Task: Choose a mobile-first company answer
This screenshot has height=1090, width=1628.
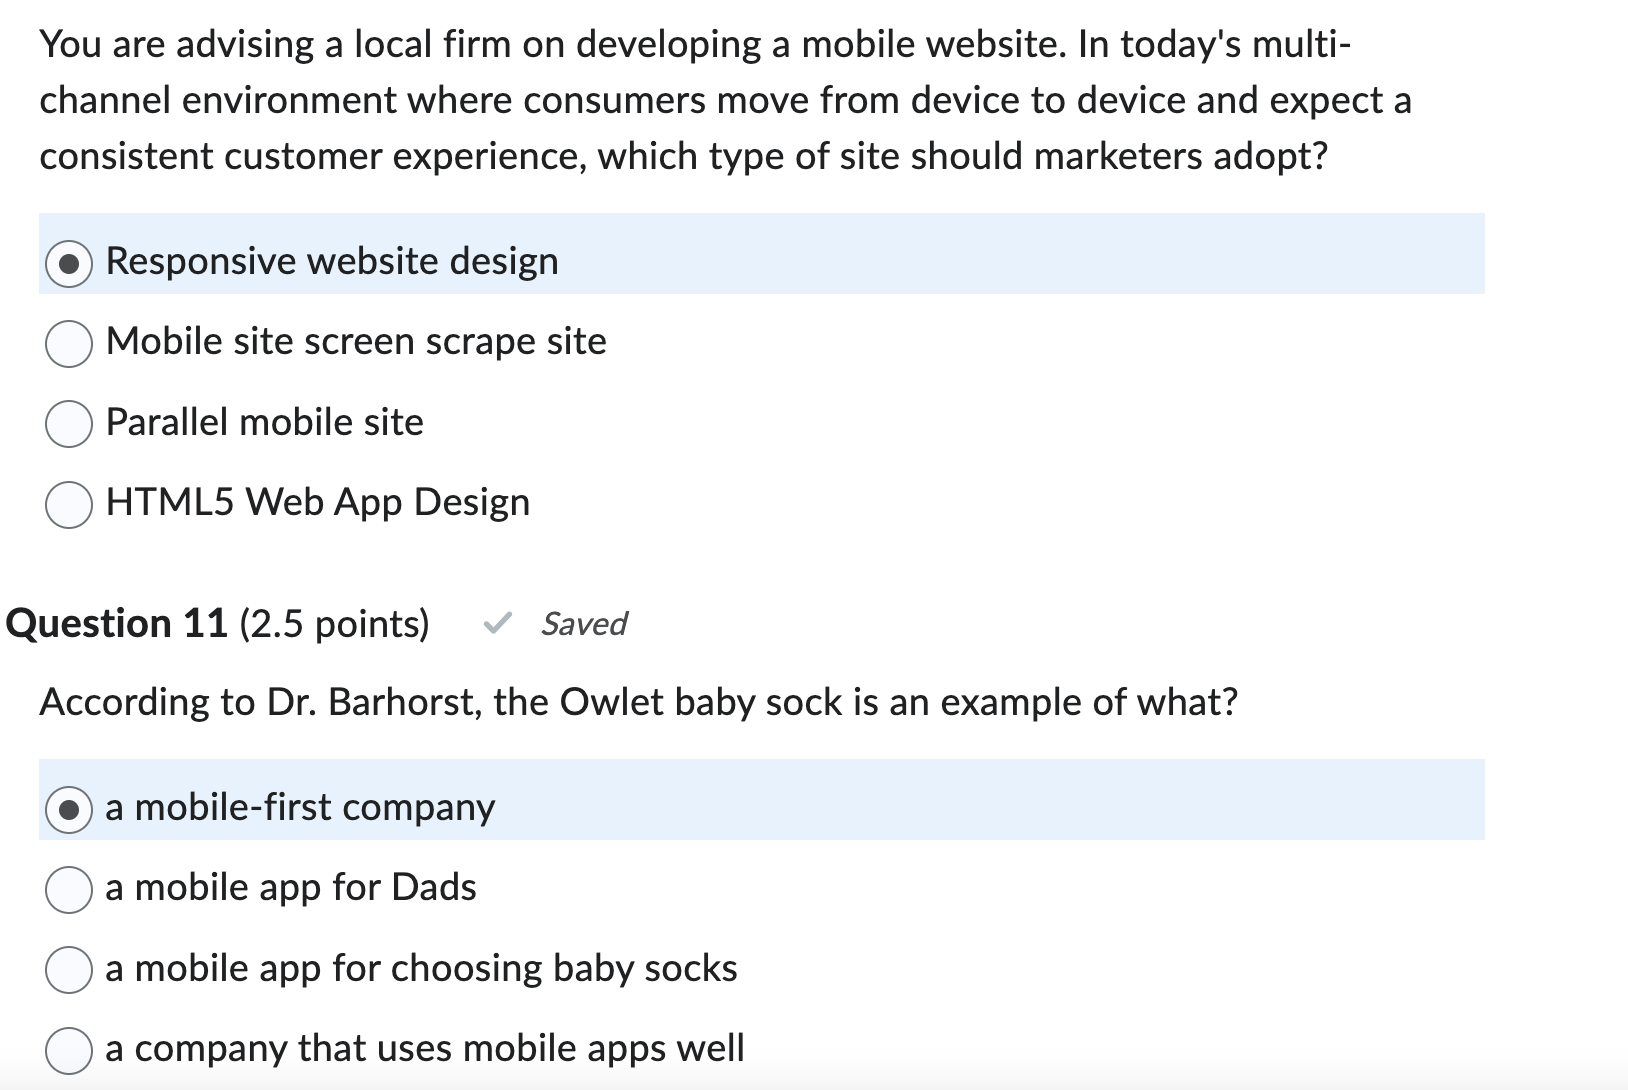Action: [x=298, y=808]
